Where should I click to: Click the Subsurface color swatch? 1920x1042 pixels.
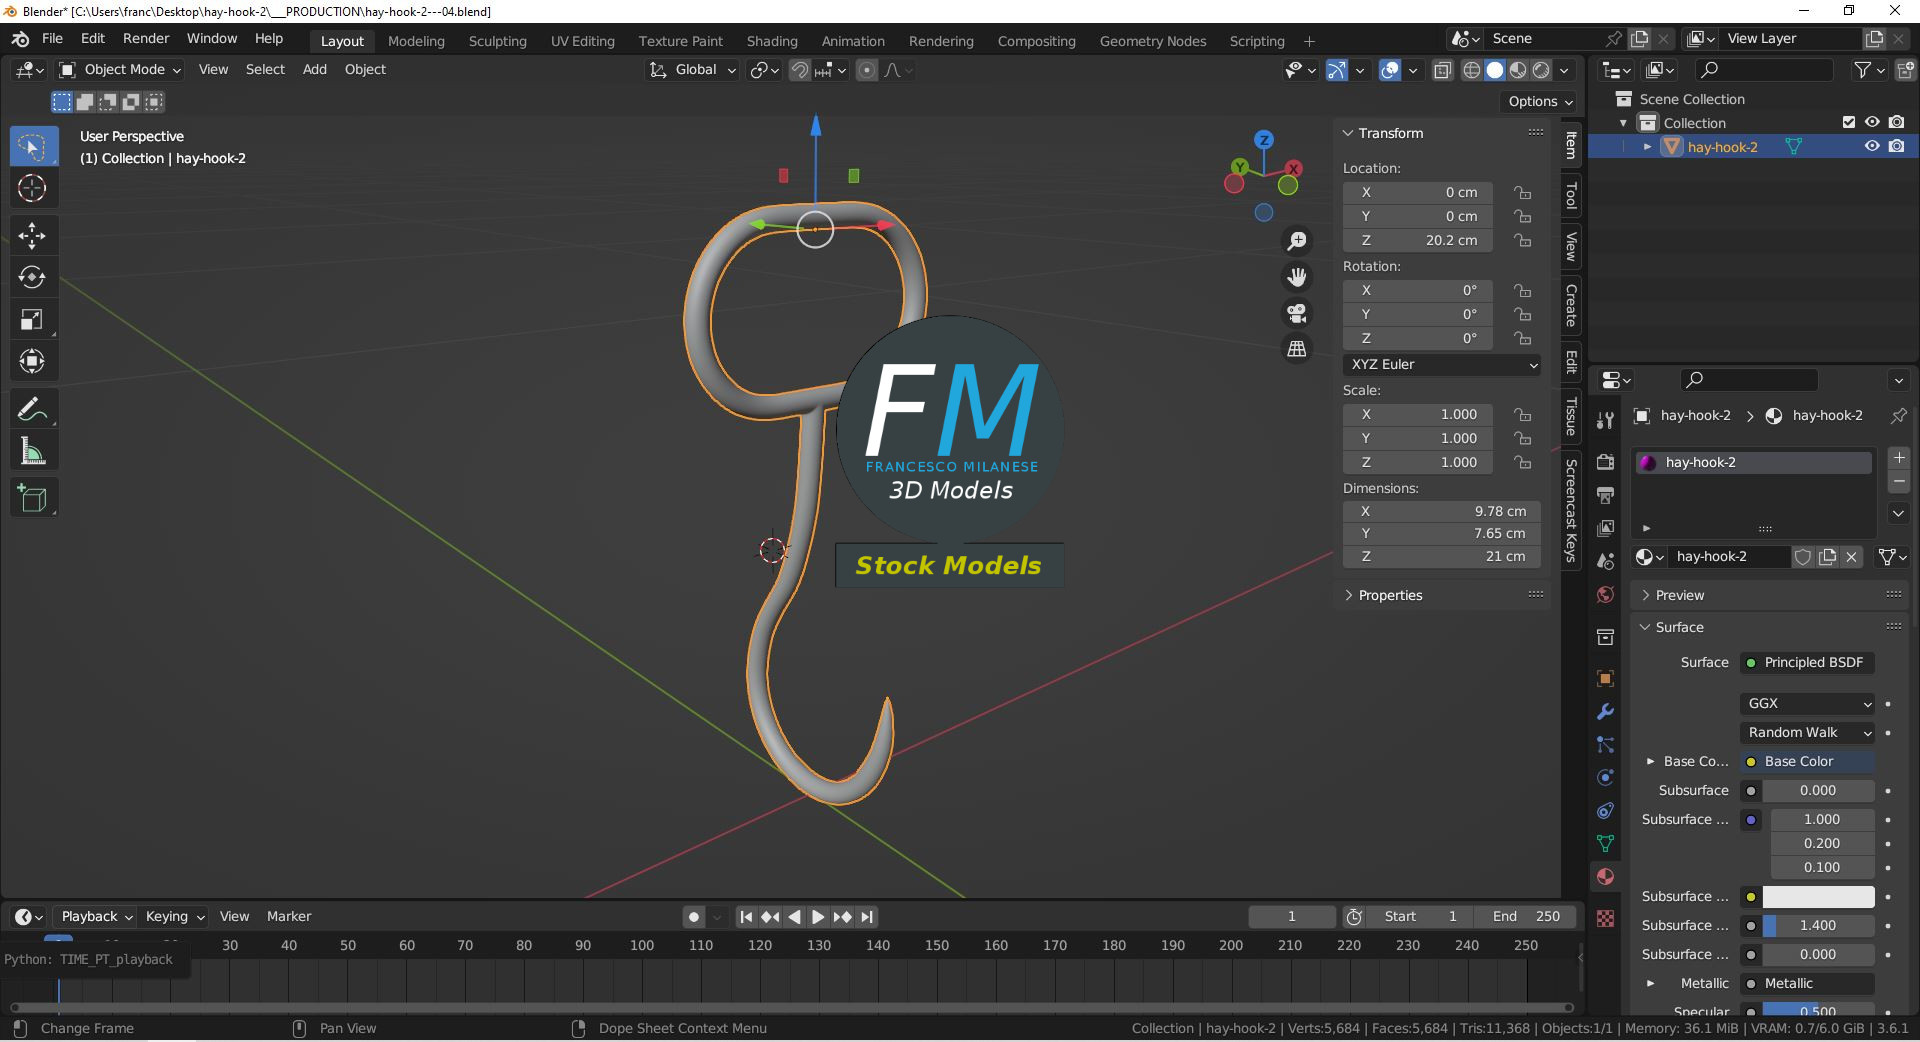pyautogui.click(x=1818, y=897)
